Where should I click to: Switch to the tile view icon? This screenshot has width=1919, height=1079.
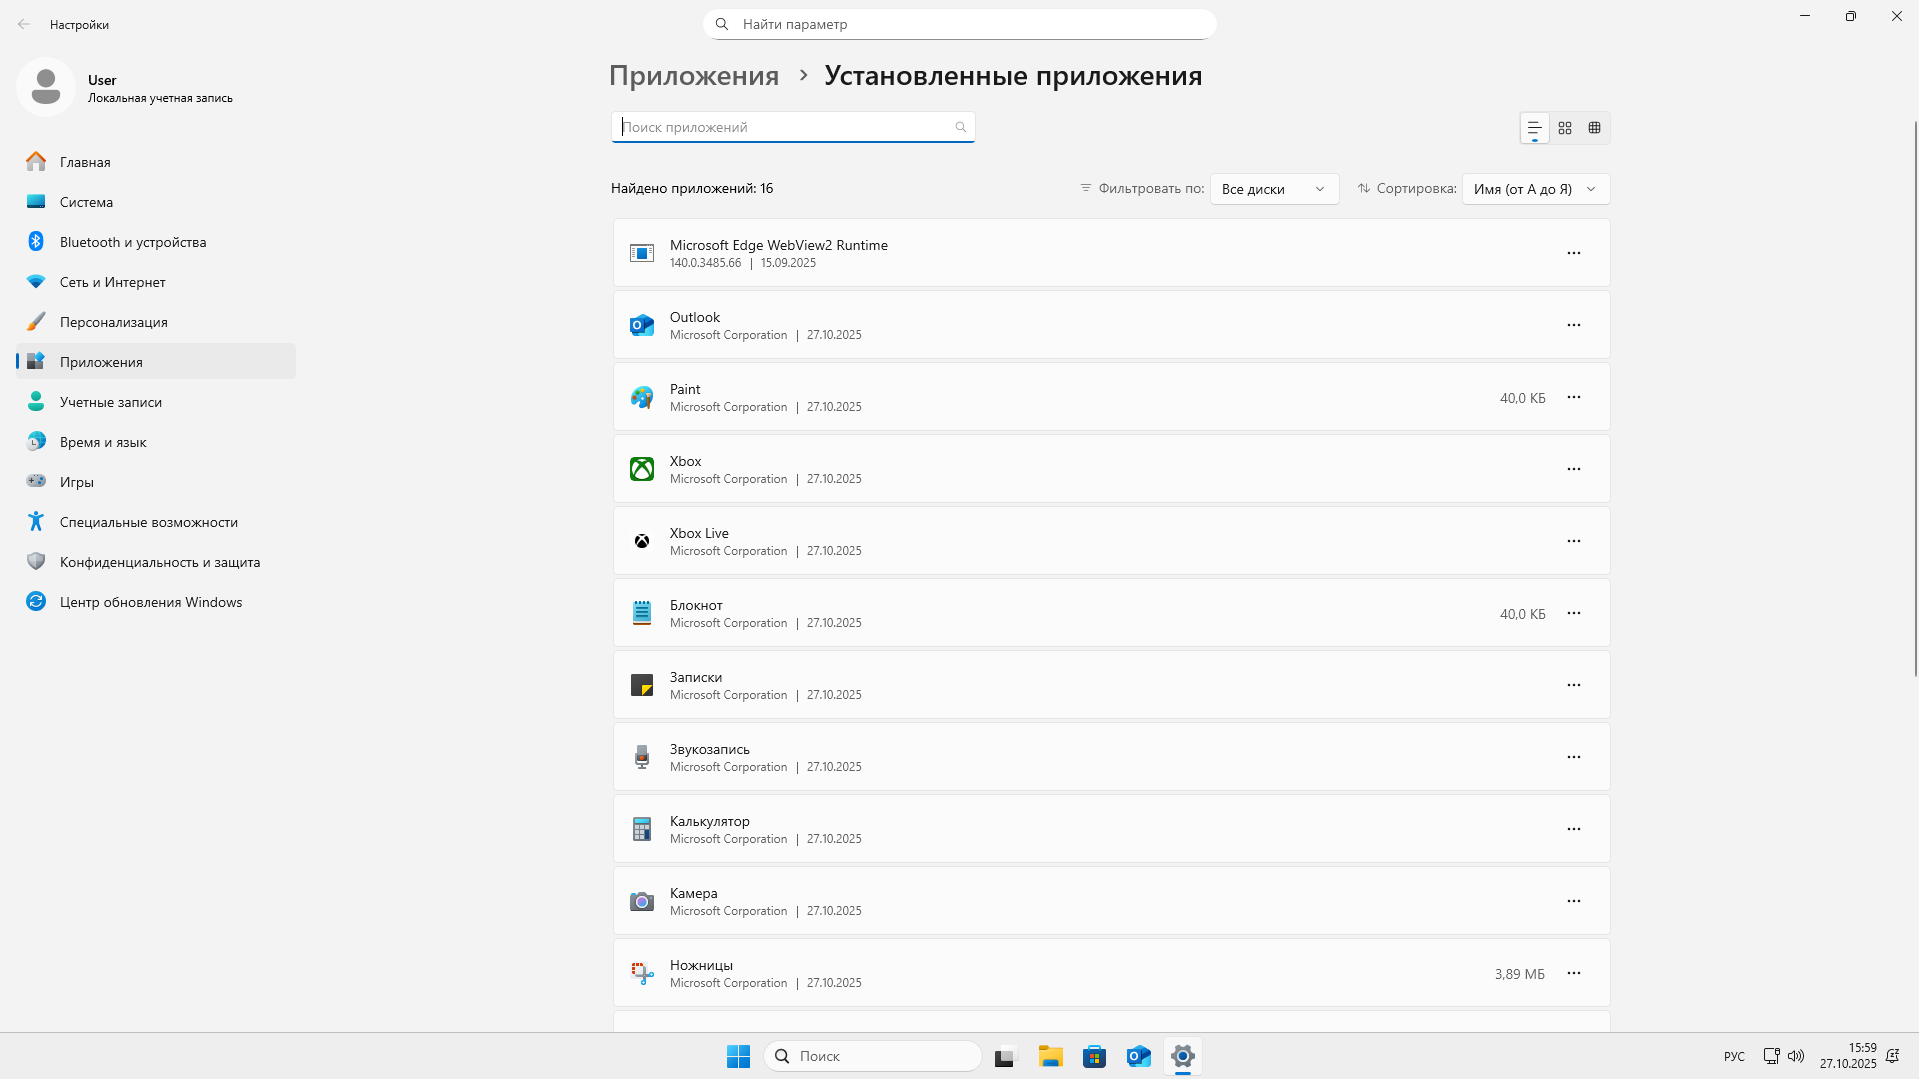(x=1564, y=127)
